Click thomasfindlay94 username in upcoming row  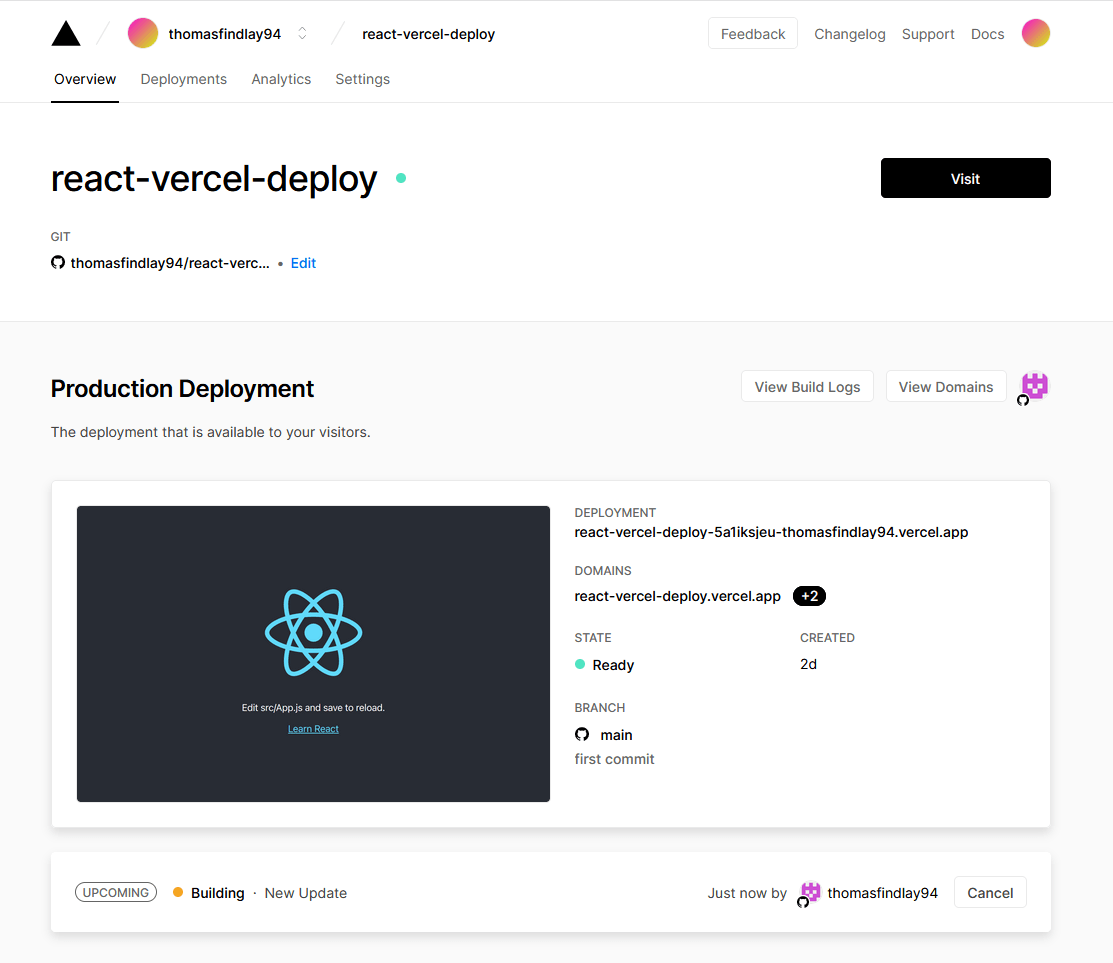pos(882,893)
